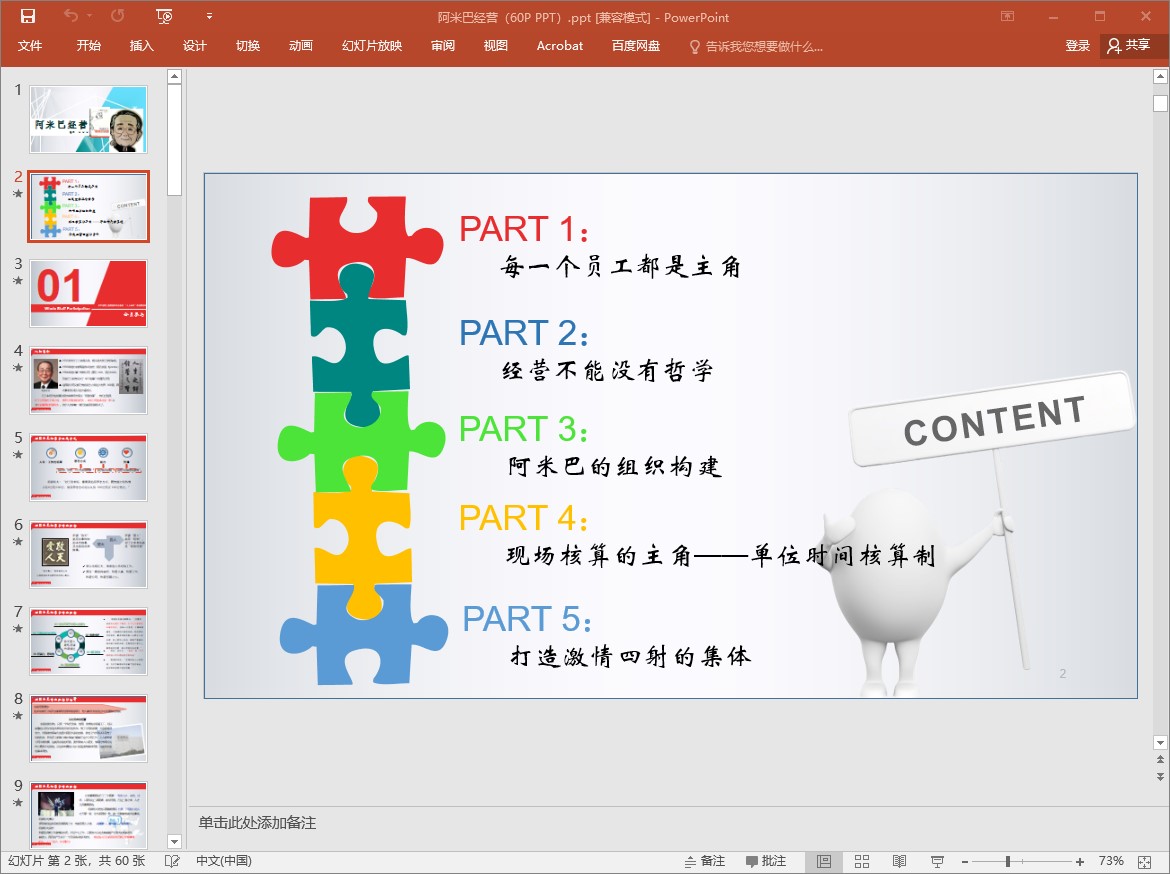The width and height of the screenshot is (1170, 874).
Task: Select Normal view button in status bar
Action: [824, 861]
